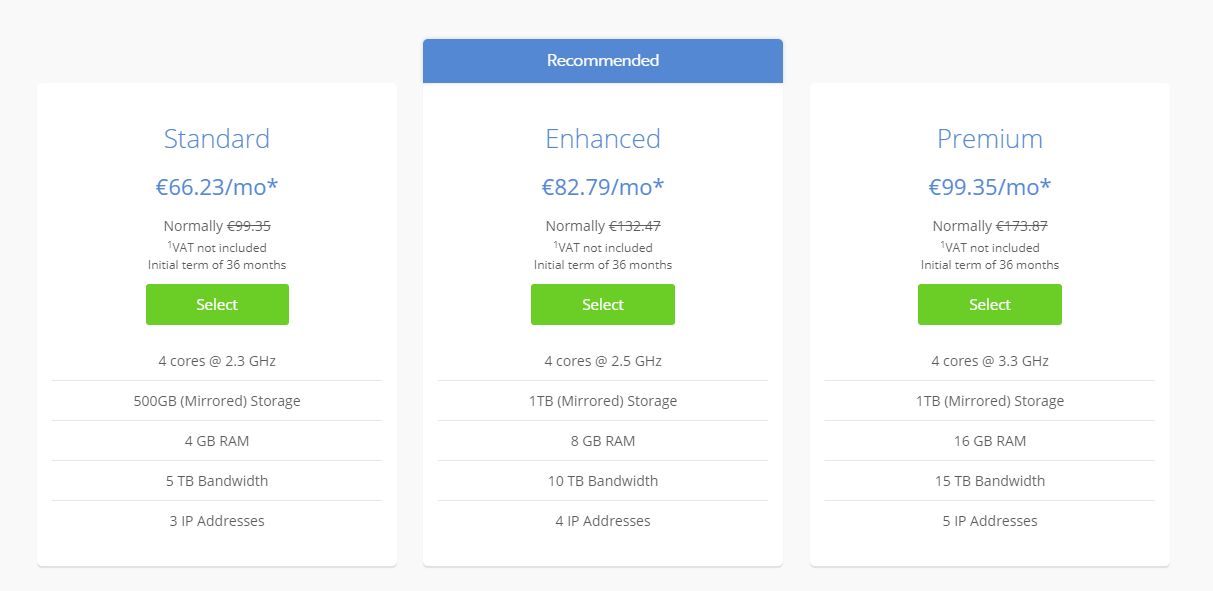Click the €99.35/mo Premium price
The image size is (1213, 591).
coord(989,187)
